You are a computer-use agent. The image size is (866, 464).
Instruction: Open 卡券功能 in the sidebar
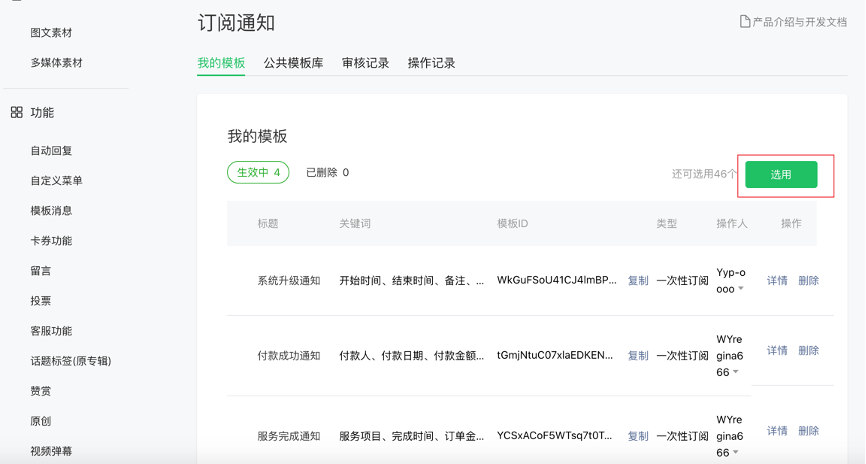(x=51, y=241)
